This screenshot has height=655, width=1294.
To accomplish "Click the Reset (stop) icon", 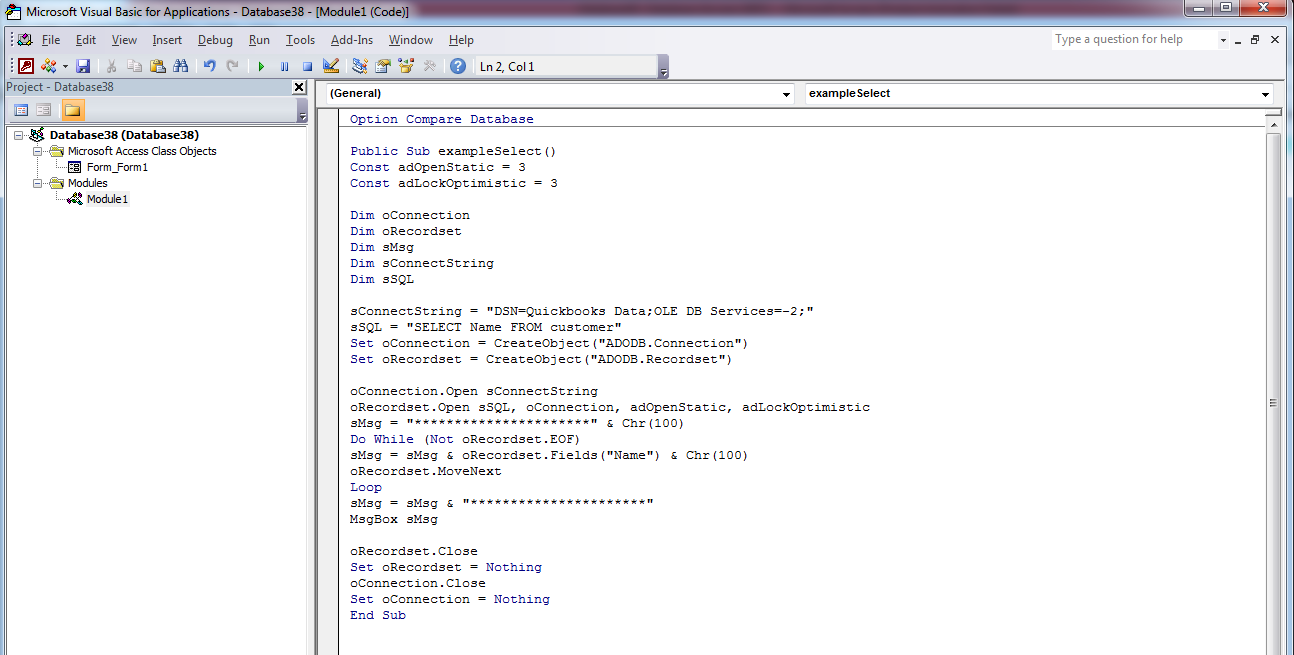I will (308, 66).
